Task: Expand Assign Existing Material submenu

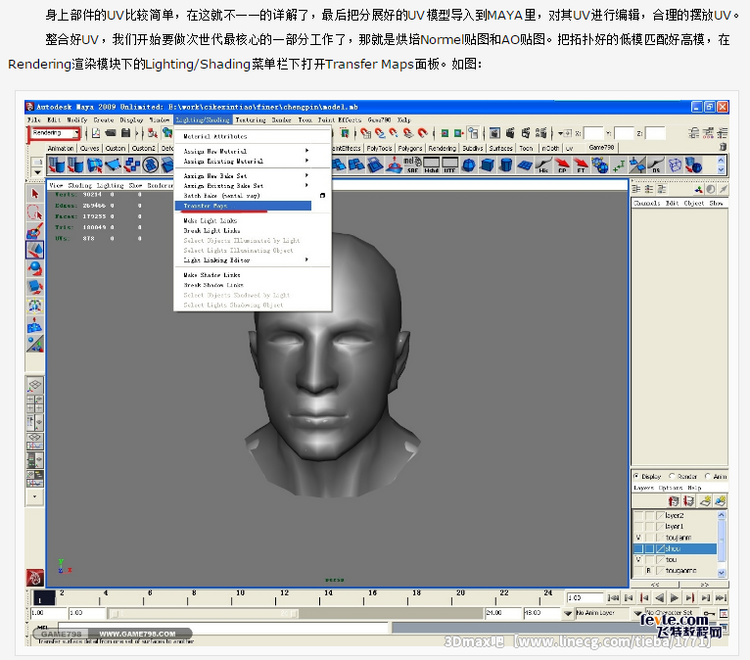Action: pos(307,161)
